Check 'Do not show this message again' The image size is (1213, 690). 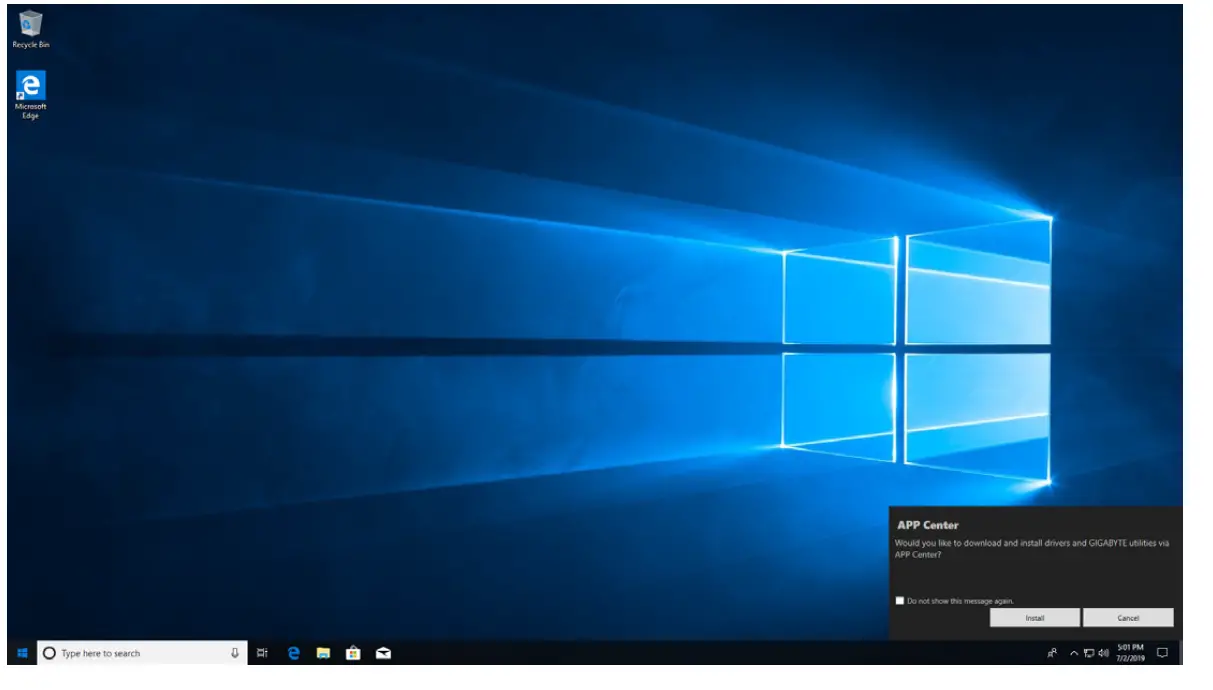coord(900,601)
